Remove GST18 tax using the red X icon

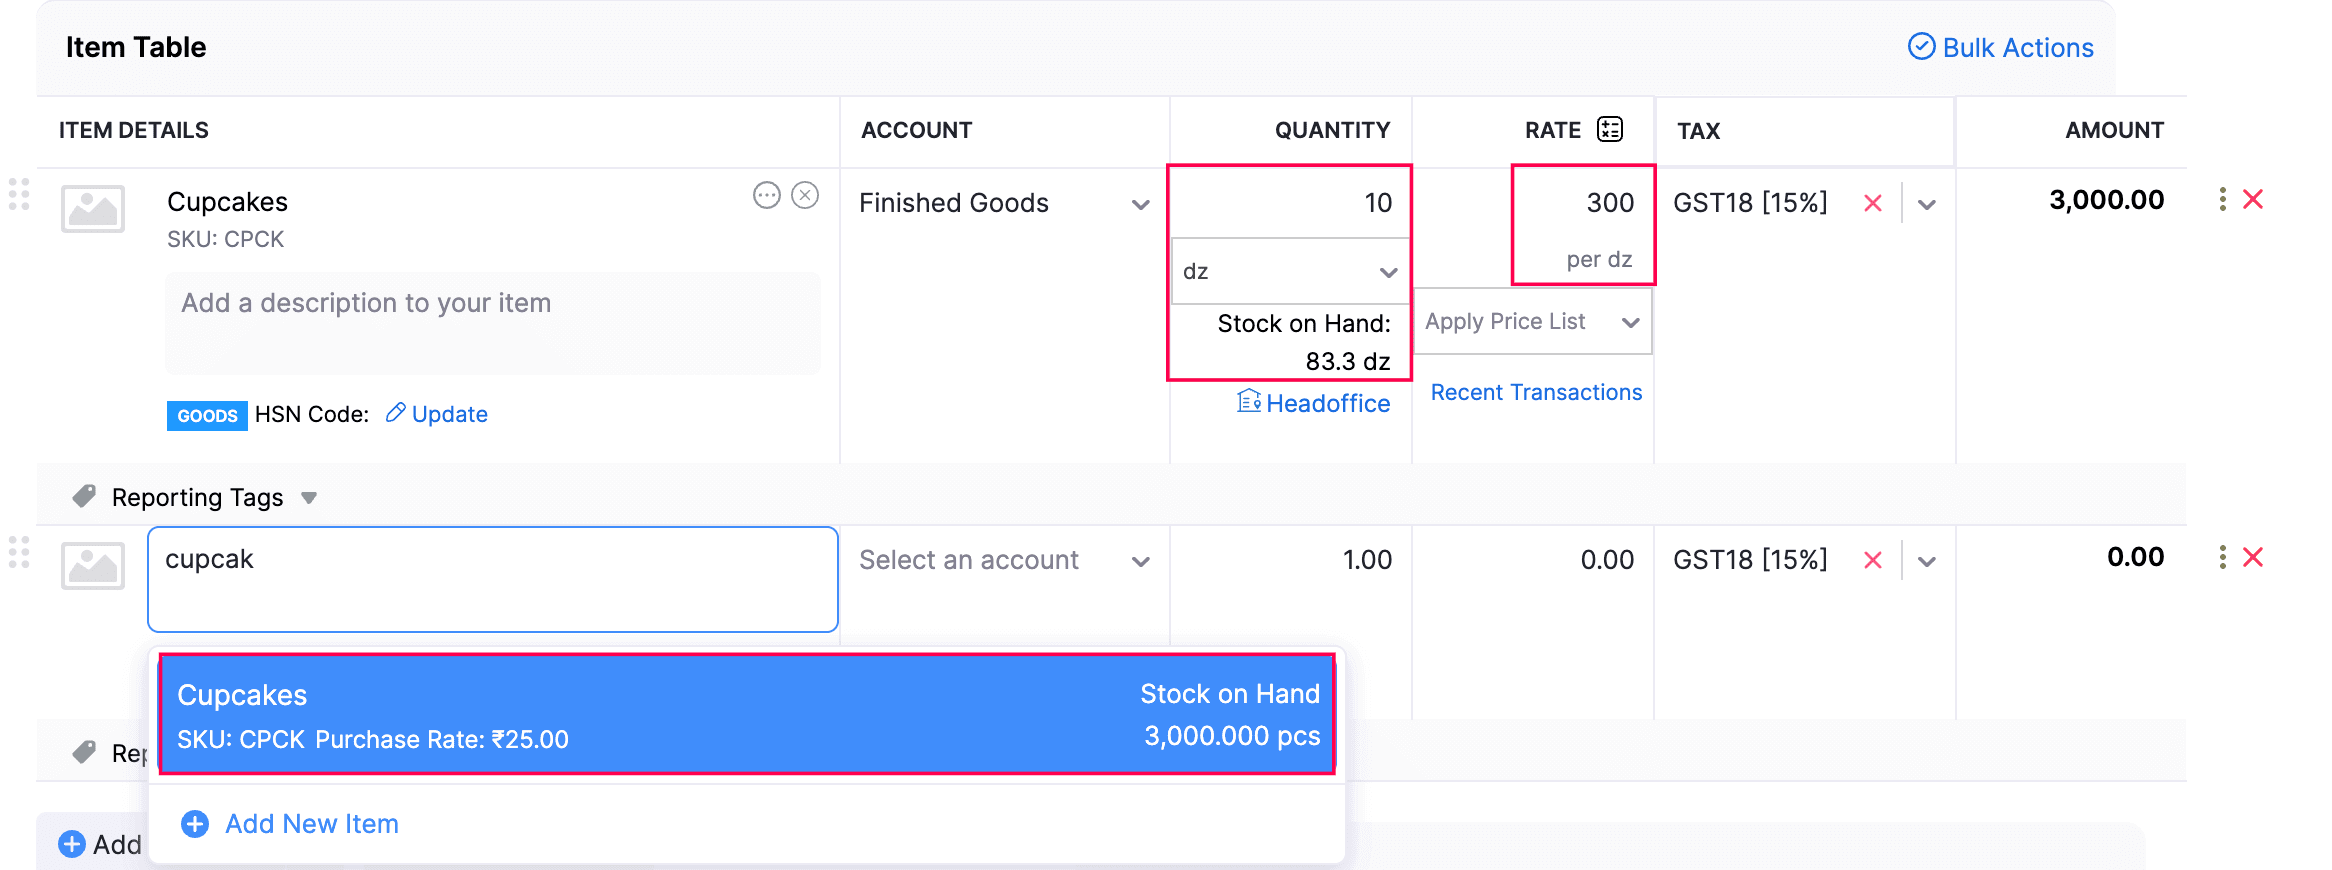(x=1872, y=202)
